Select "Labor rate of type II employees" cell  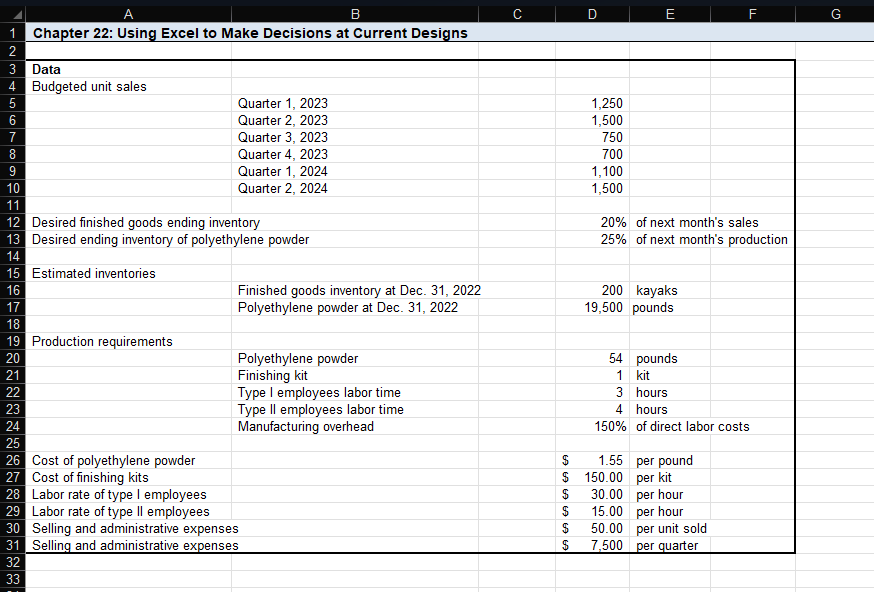pos(121,512)
